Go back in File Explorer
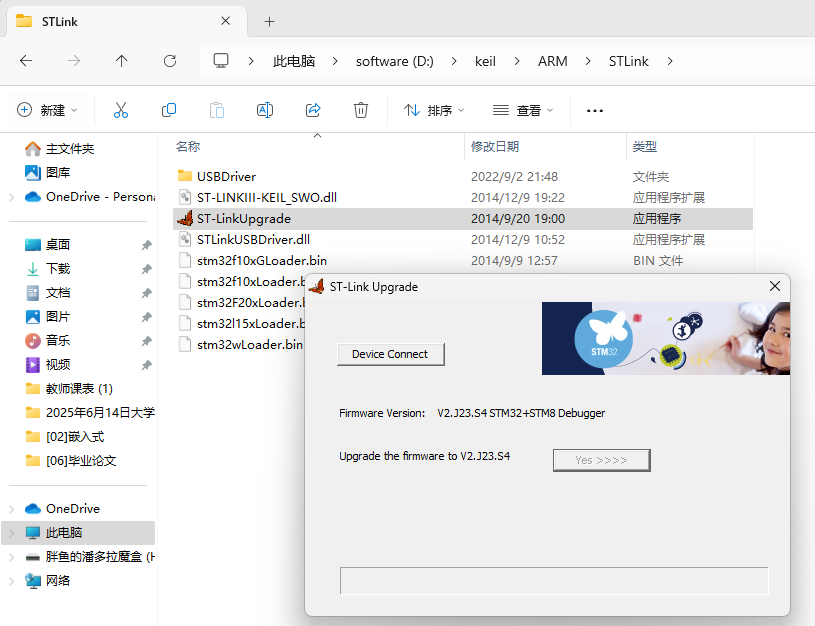The width and height of the screenshot is (815, 626). tap(26, 61)
